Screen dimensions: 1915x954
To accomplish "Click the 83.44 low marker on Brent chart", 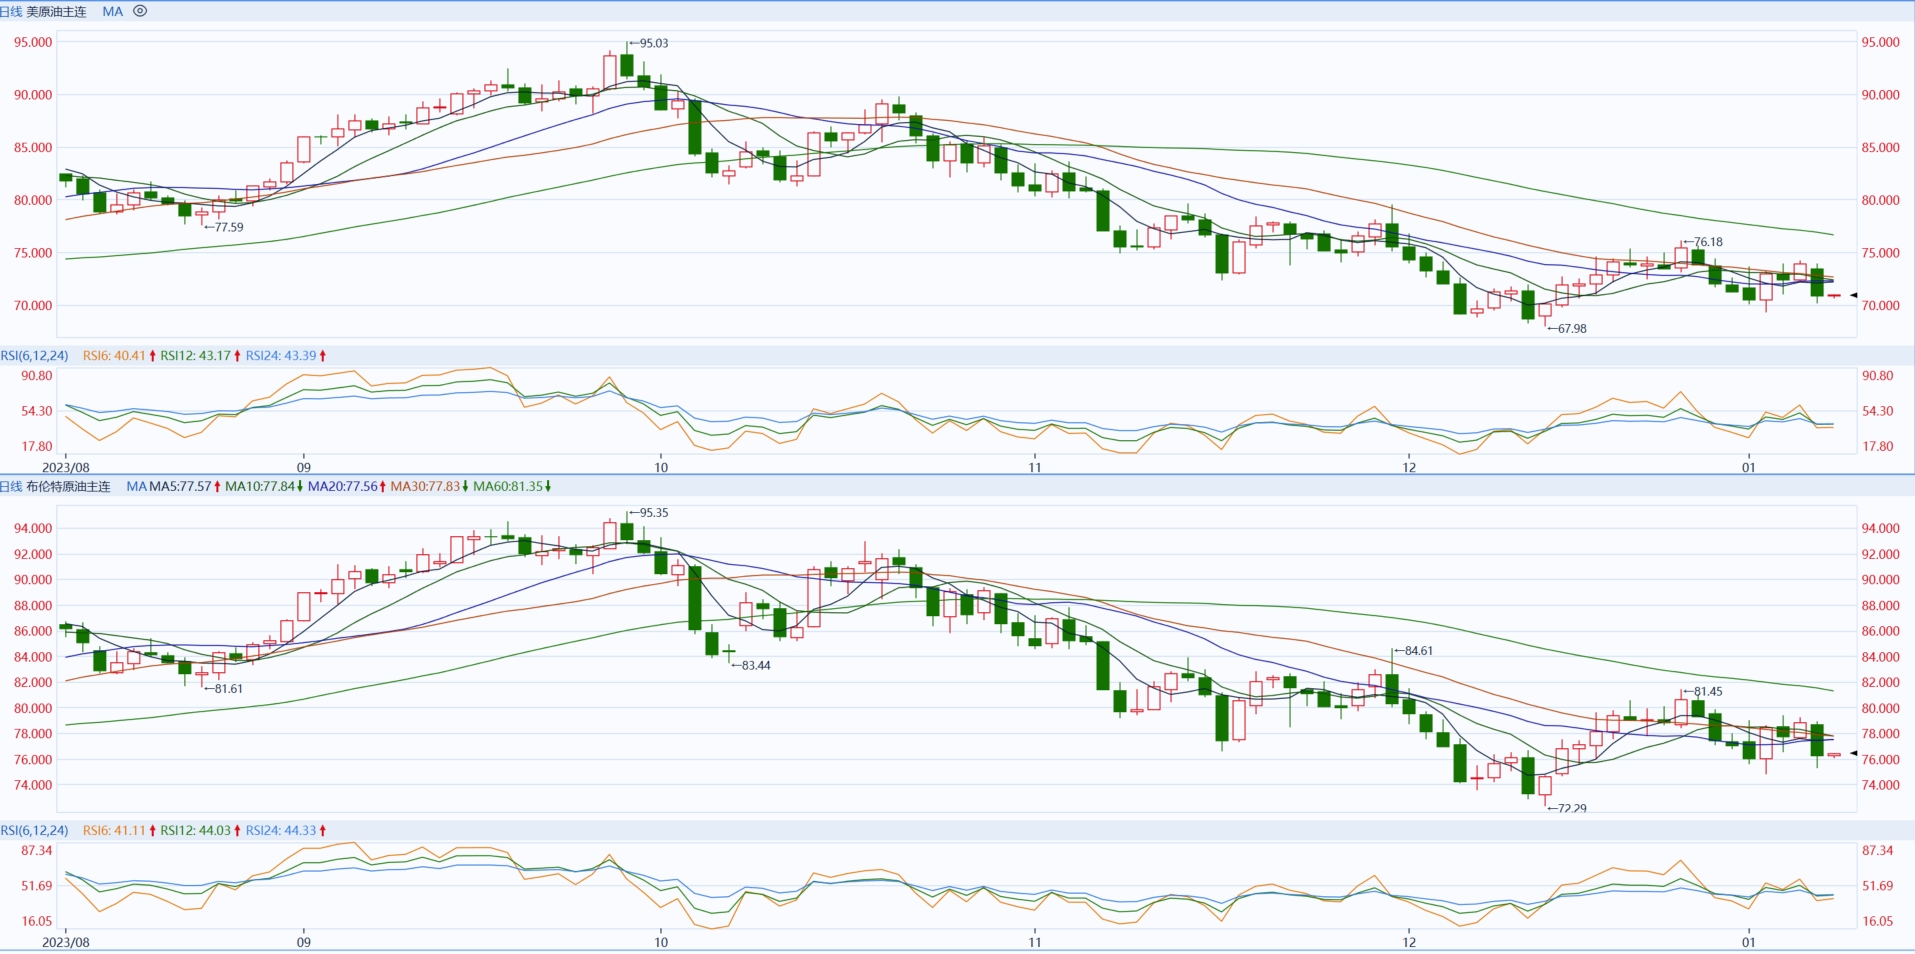I will pos(751,666).
